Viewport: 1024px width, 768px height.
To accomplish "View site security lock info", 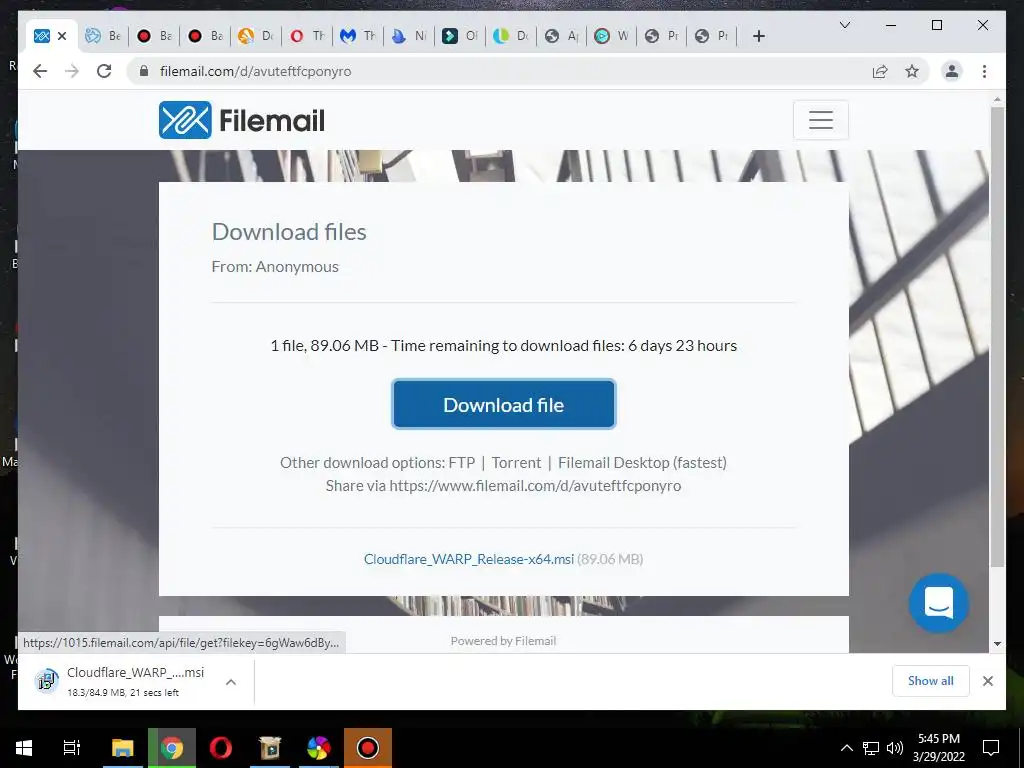I will tap(144, 71).
